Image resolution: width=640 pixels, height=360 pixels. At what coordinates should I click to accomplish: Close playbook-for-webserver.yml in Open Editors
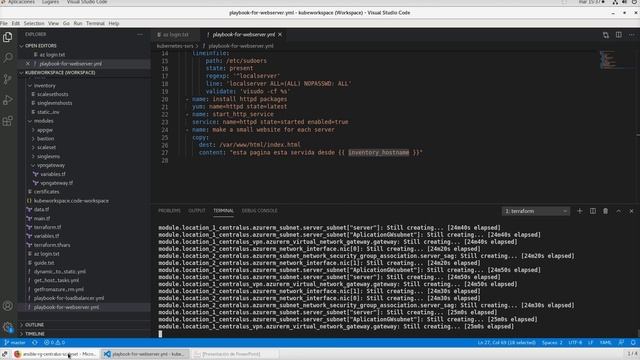(28, 64)
